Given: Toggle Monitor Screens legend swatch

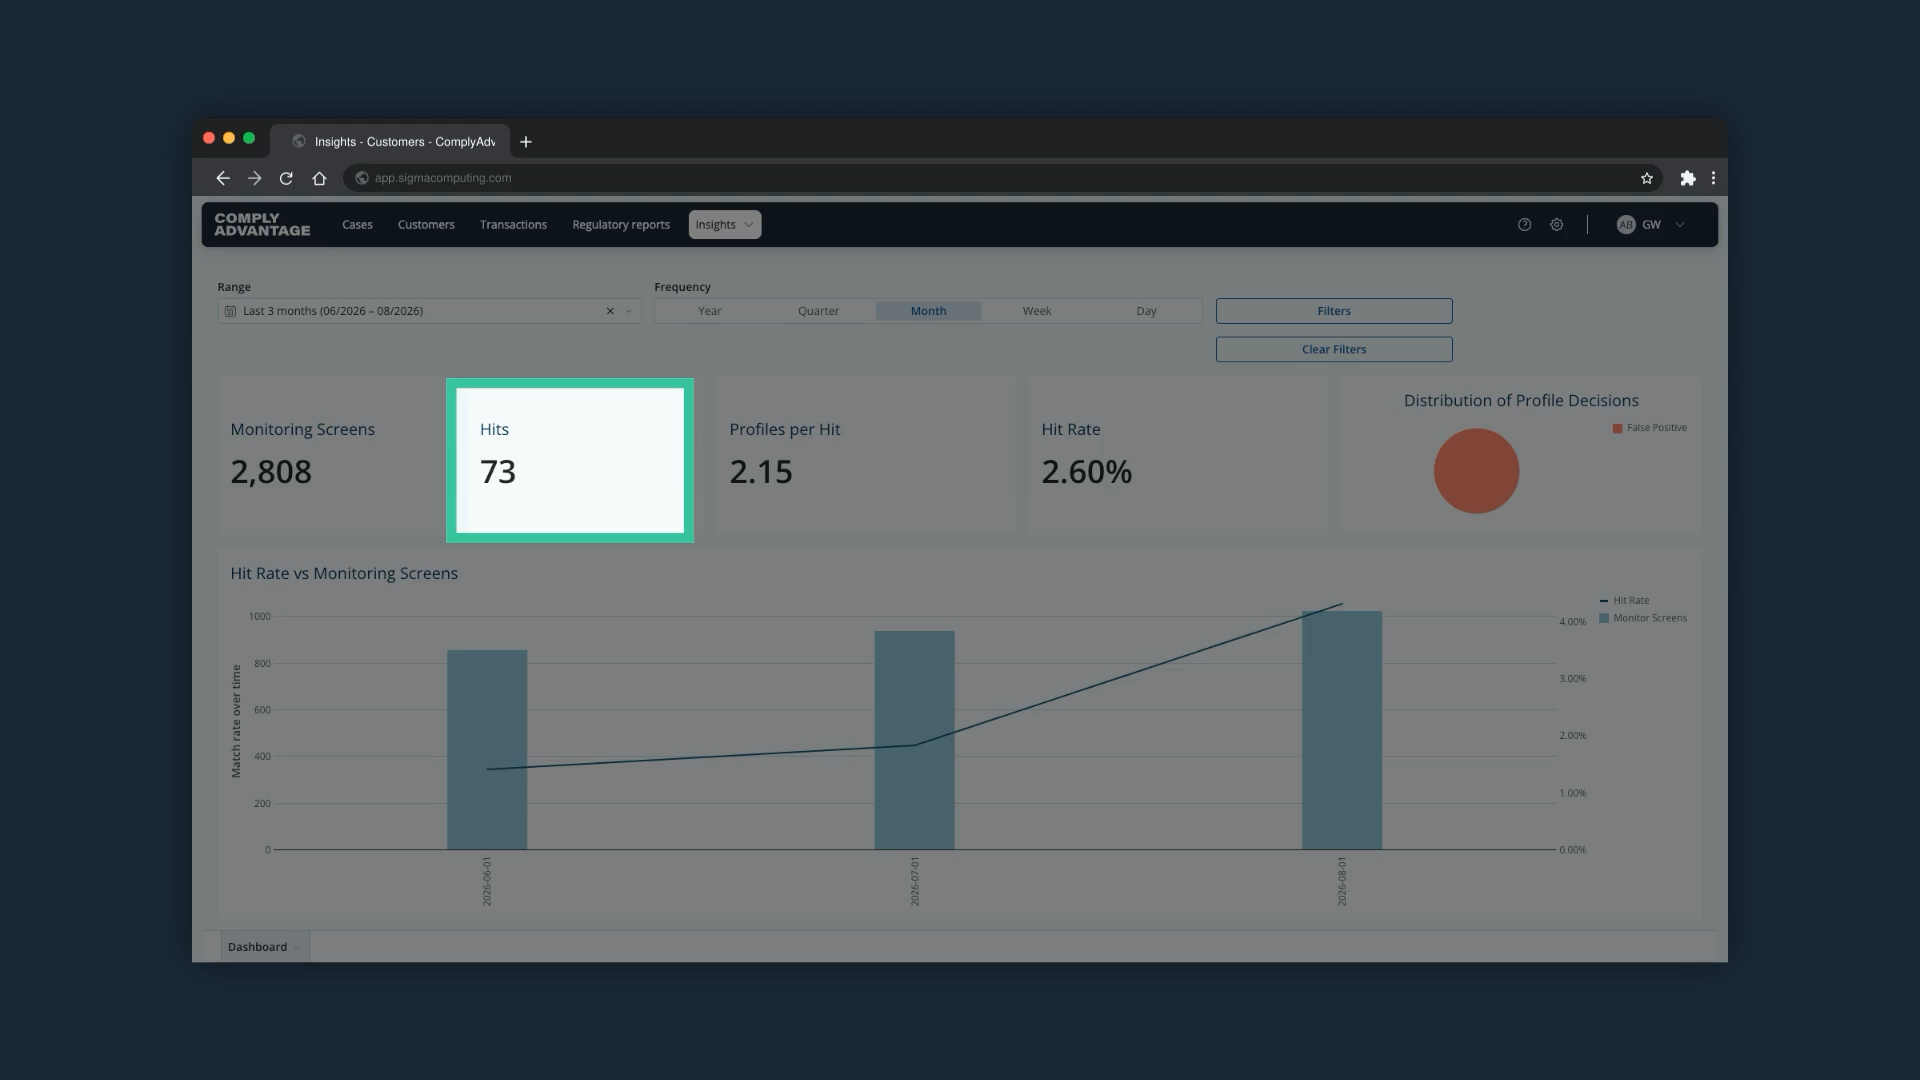Looking at the screenshot, I should (x=1604, y=618).
